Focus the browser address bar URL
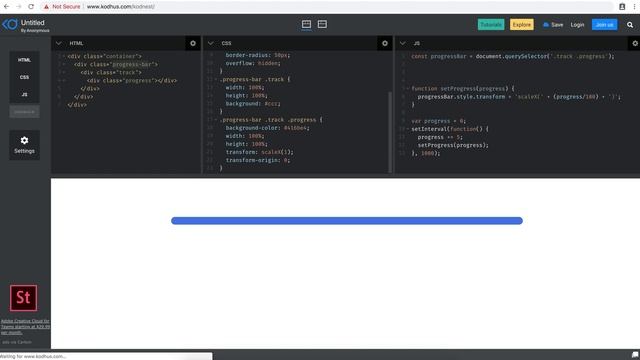 tap(121, 7)
